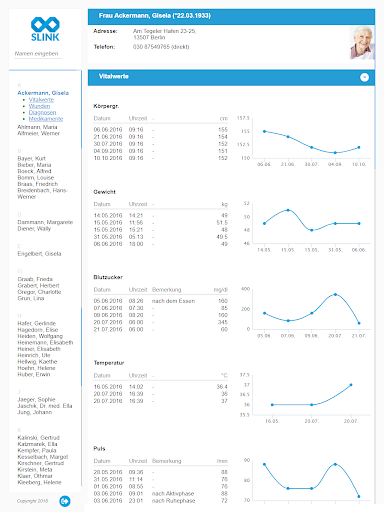384x512 pixels.
Task: Open the Wunden link in sidebar
Action: pyautogui.click(x=39, y=106)
